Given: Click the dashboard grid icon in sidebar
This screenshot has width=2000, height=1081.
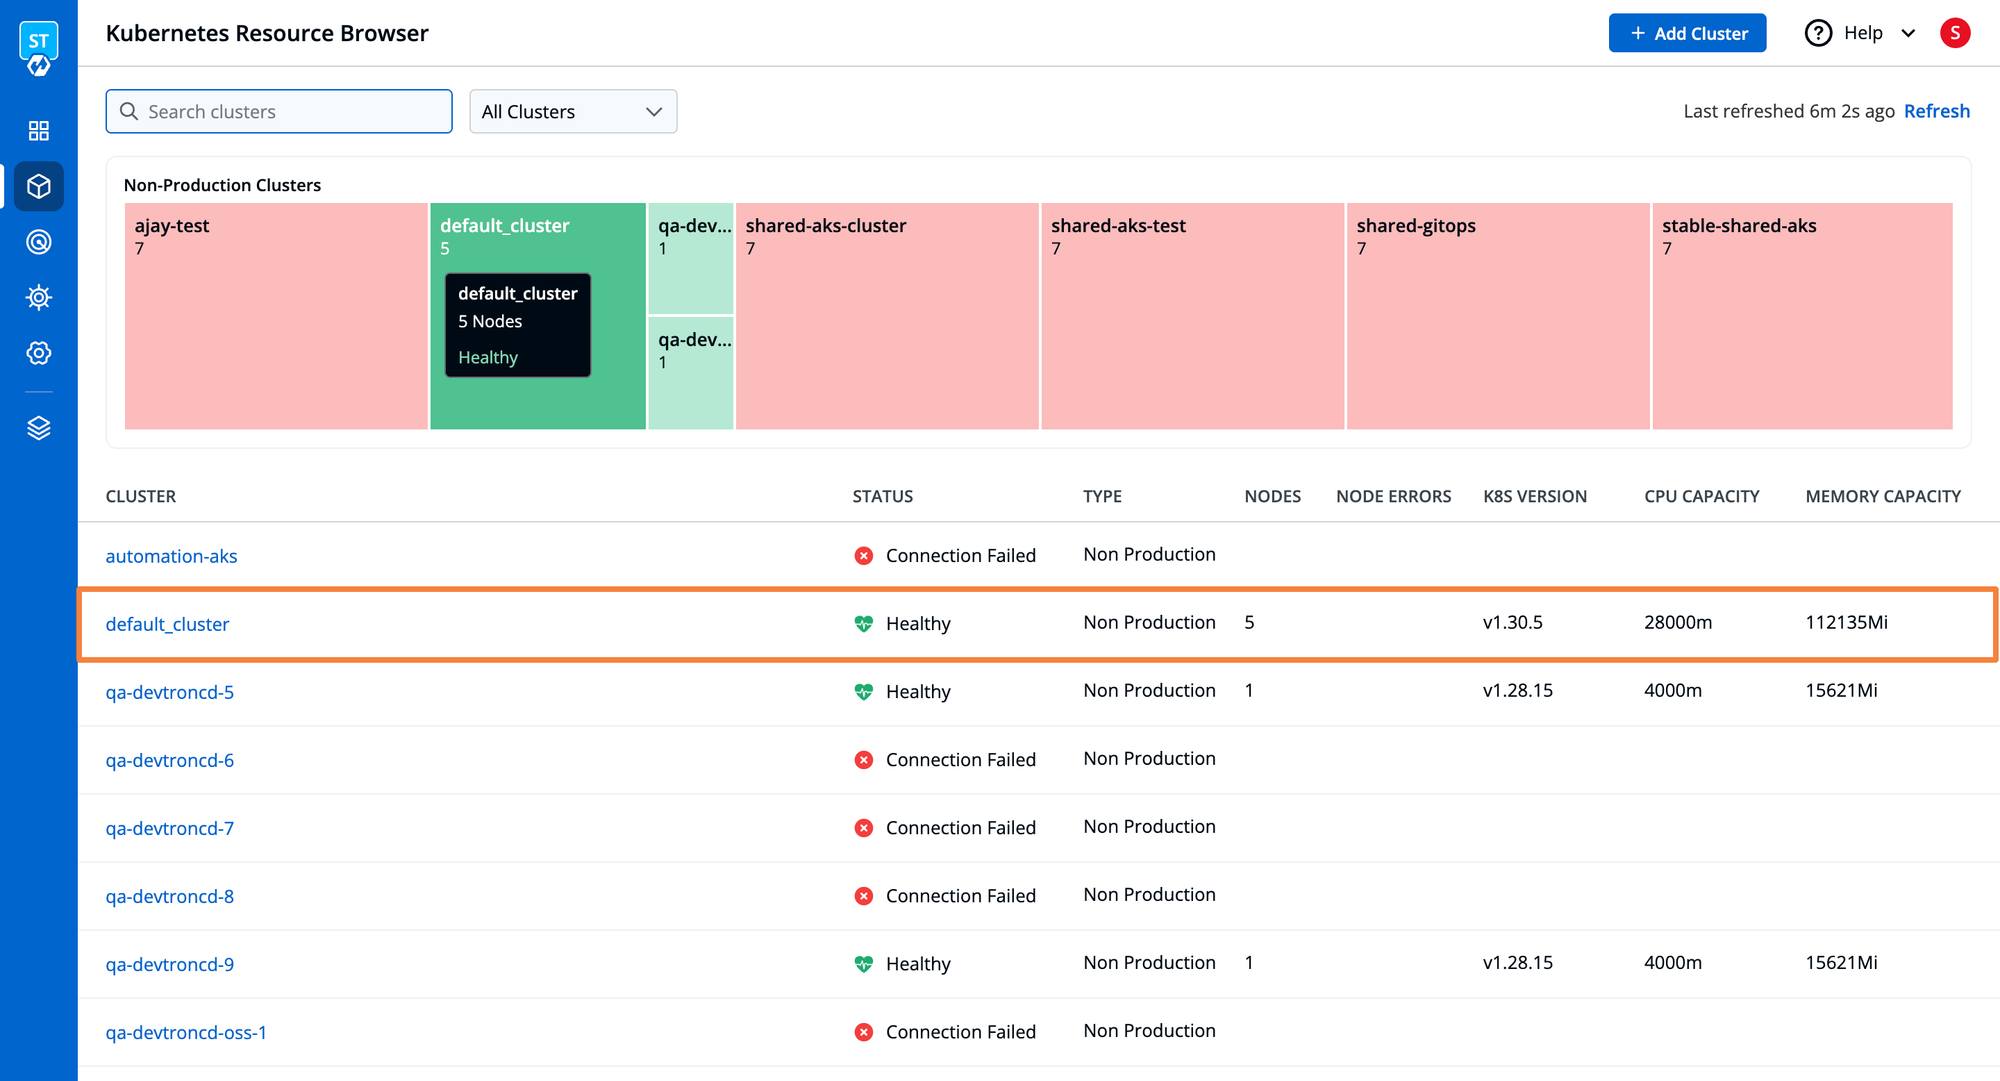Looking at the screenshot, I should (x=37, y=129).
